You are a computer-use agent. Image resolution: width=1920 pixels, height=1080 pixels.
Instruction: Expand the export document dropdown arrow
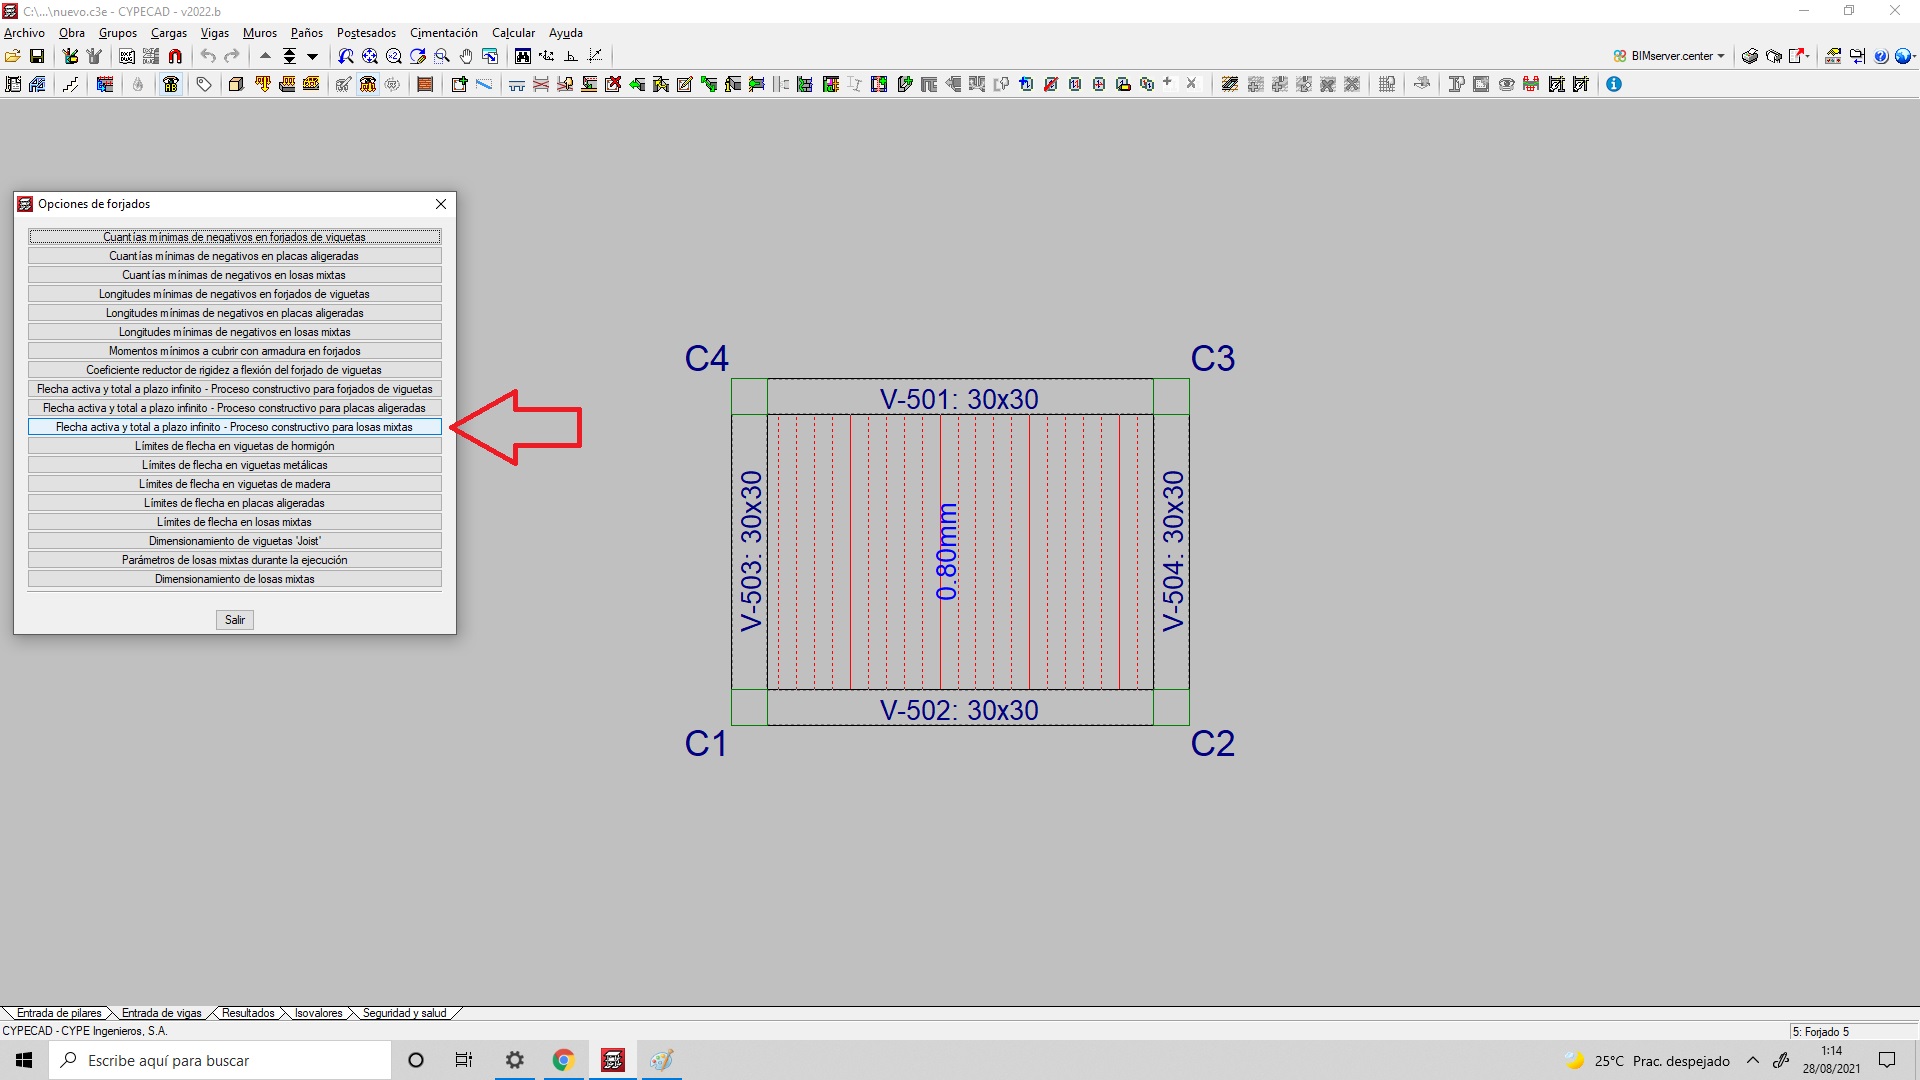[x=1808, y=56]
